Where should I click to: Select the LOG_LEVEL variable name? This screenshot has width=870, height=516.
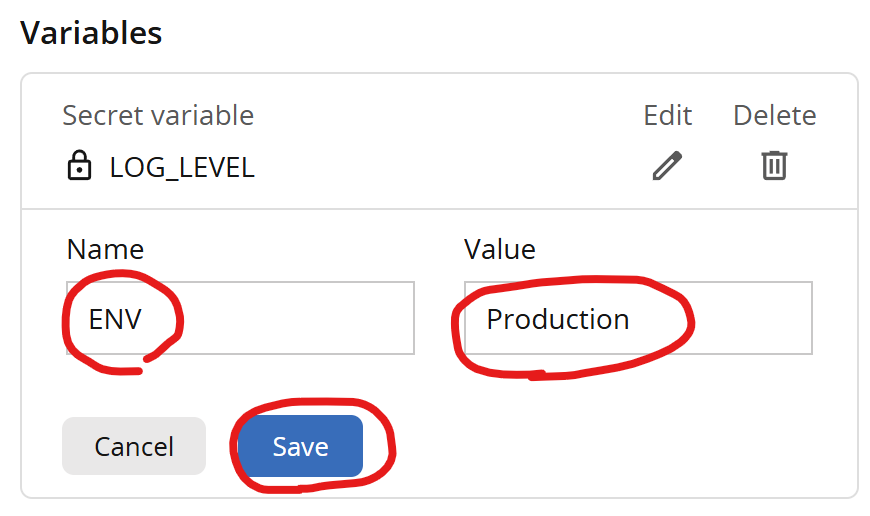pos(182,168)
